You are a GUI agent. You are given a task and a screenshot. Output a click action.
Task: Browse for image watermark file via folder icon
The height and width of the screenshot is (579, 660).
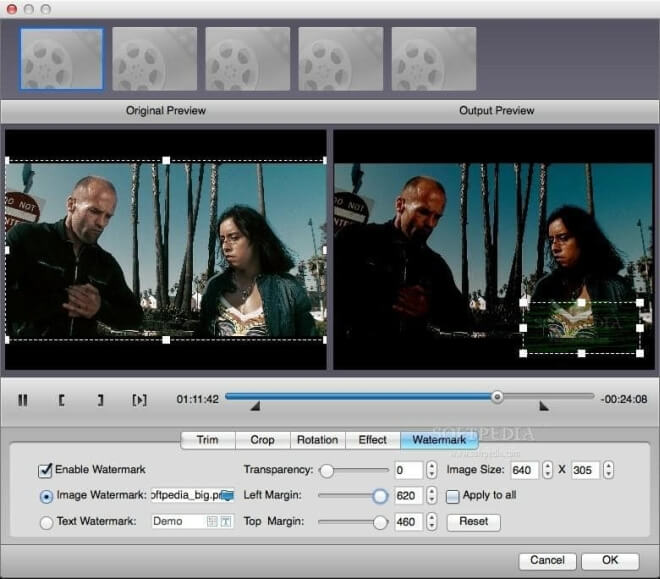[x=227, y=496]
